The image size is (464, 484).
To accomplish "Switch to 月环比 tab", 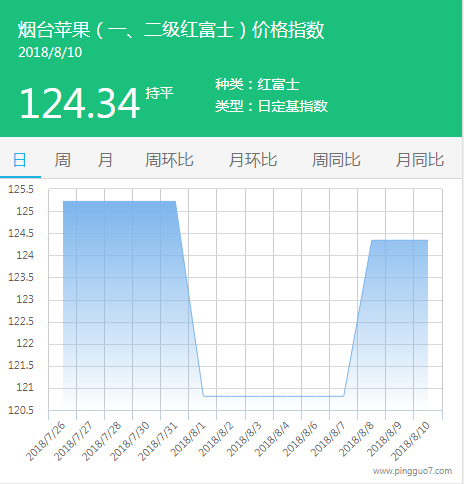I will [x=253, y=160].
